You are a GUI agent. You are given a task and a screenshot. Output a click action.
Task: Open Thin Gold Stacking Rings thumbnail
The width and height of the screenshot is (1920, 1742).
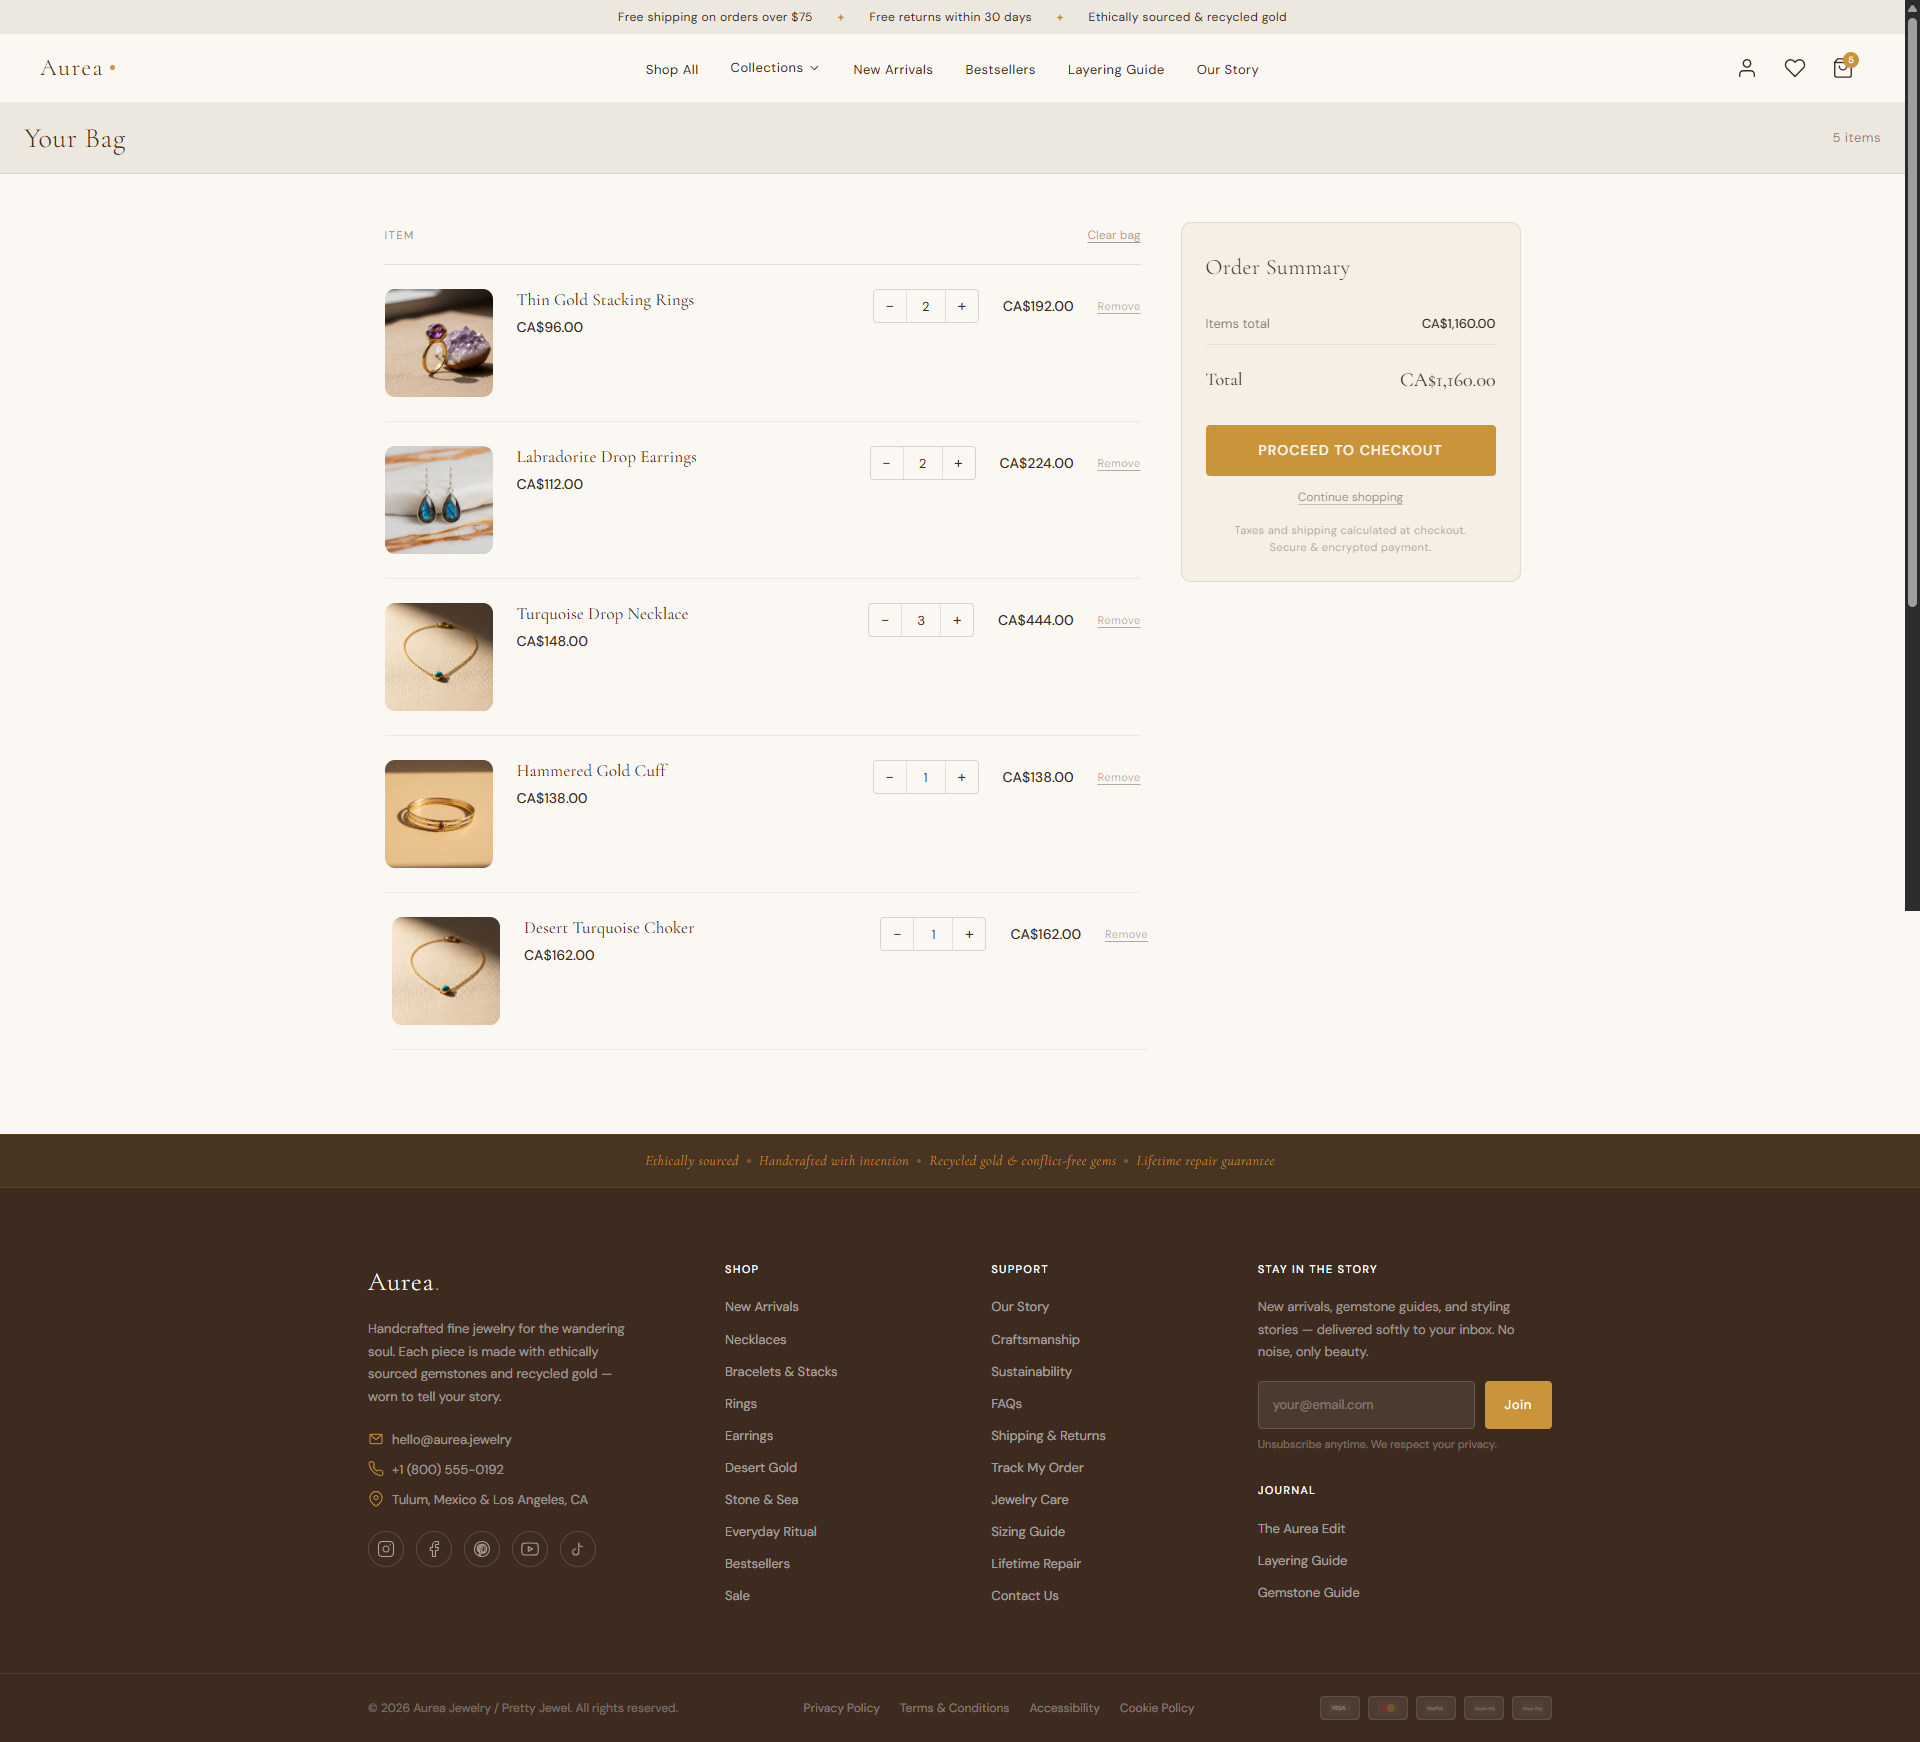[439, 343]
